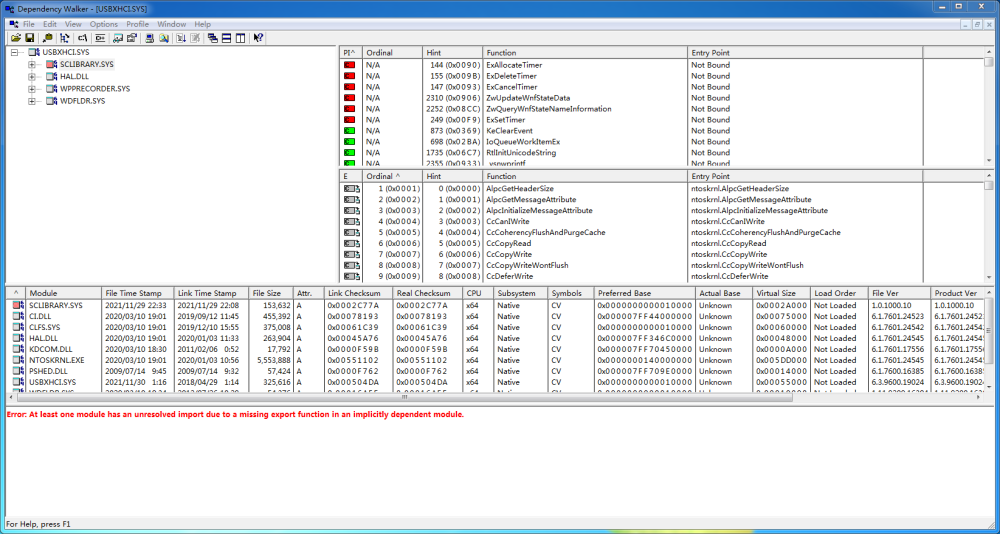Open the Options menu

[x=103, y=23]
